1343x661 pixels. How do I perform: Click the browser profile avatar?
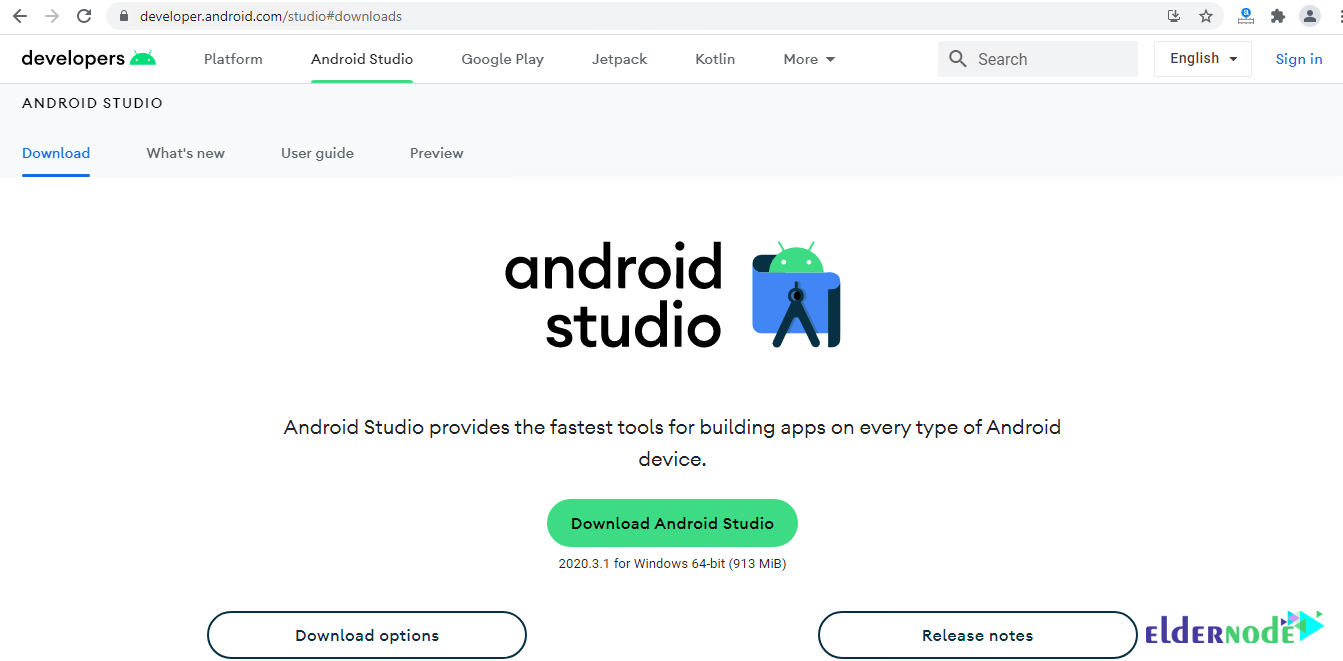pyautogui.click(x=1310, y=16)
